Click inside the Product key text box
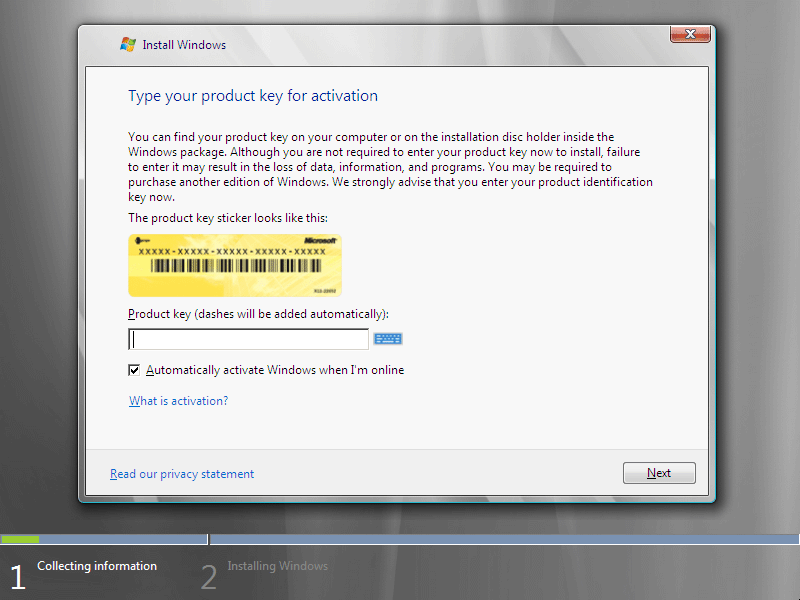Screen dimensions: 800x600 pyautogui.click(x=248, y=339)
